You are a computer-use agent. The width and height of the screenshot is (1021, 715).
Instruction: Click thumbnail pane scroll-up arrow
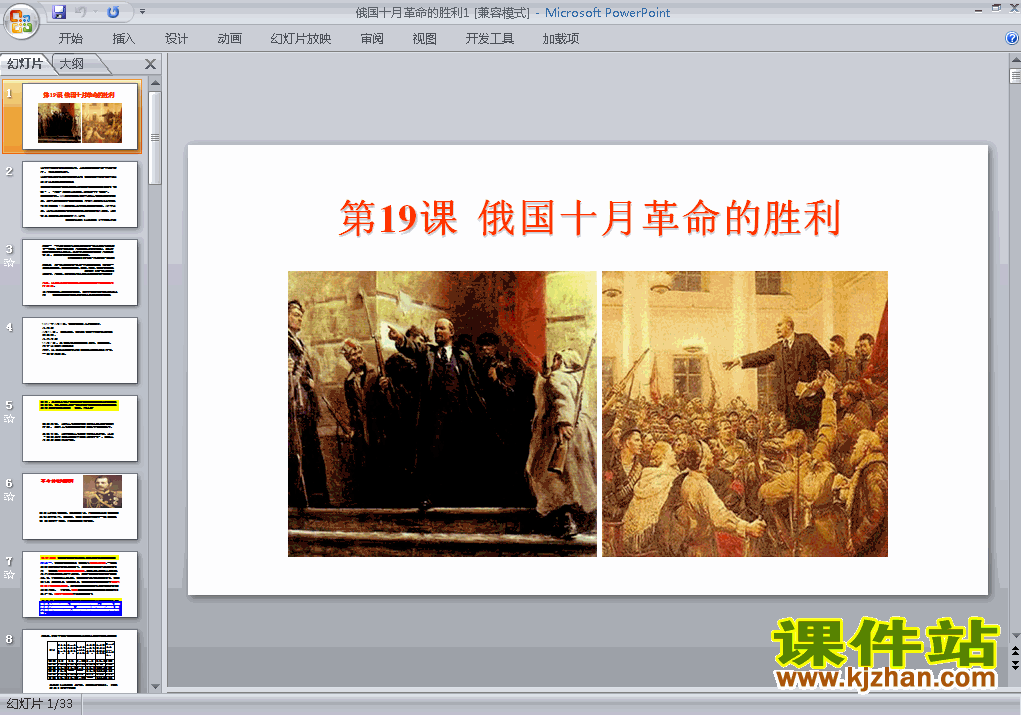click(155, 83)
